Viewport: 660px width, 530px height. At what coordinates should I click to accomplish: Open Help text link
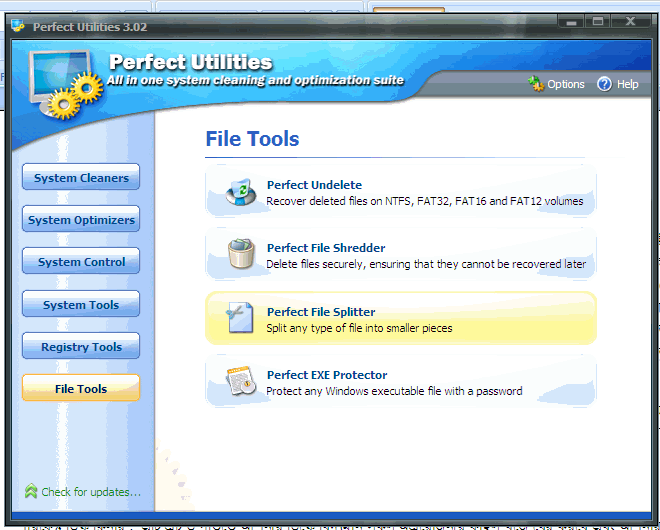(x=628, y=84)
